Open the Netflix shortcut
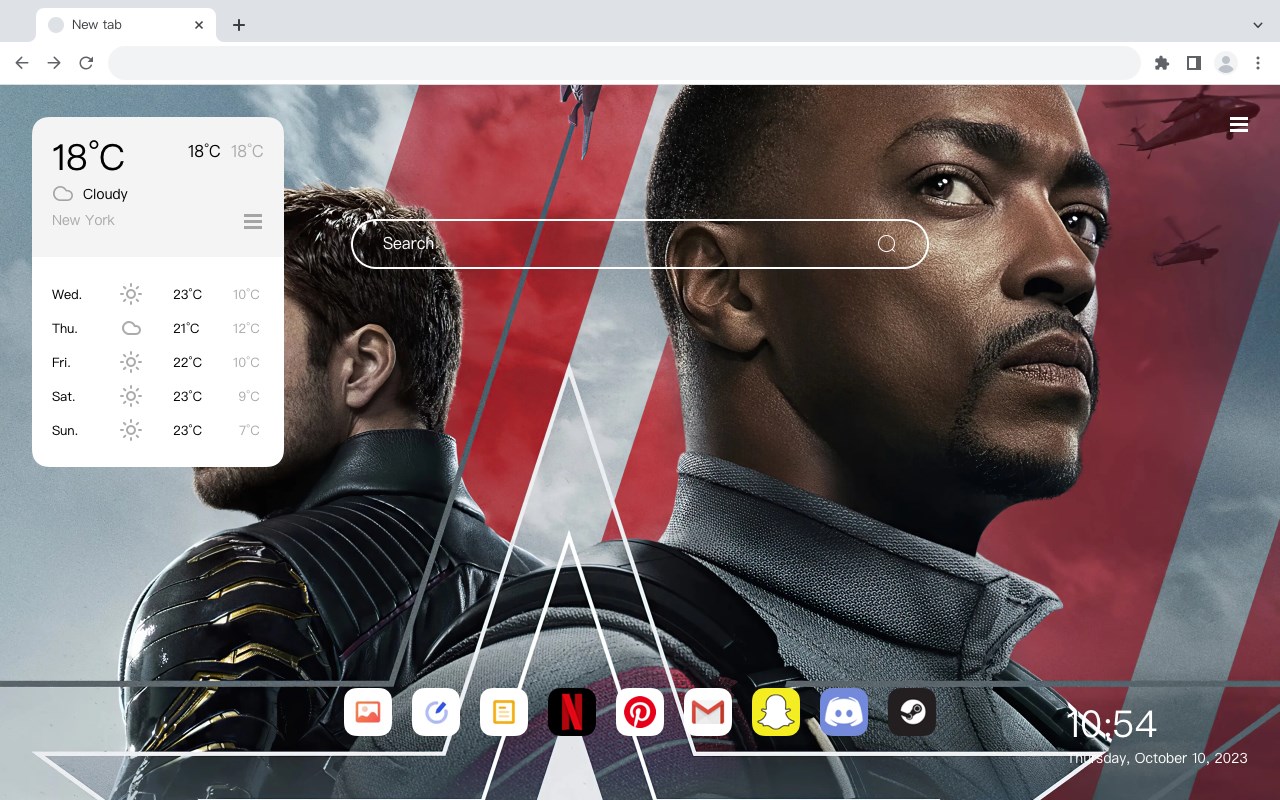Viewport: 1280px width, 800px height. (572, 712)
